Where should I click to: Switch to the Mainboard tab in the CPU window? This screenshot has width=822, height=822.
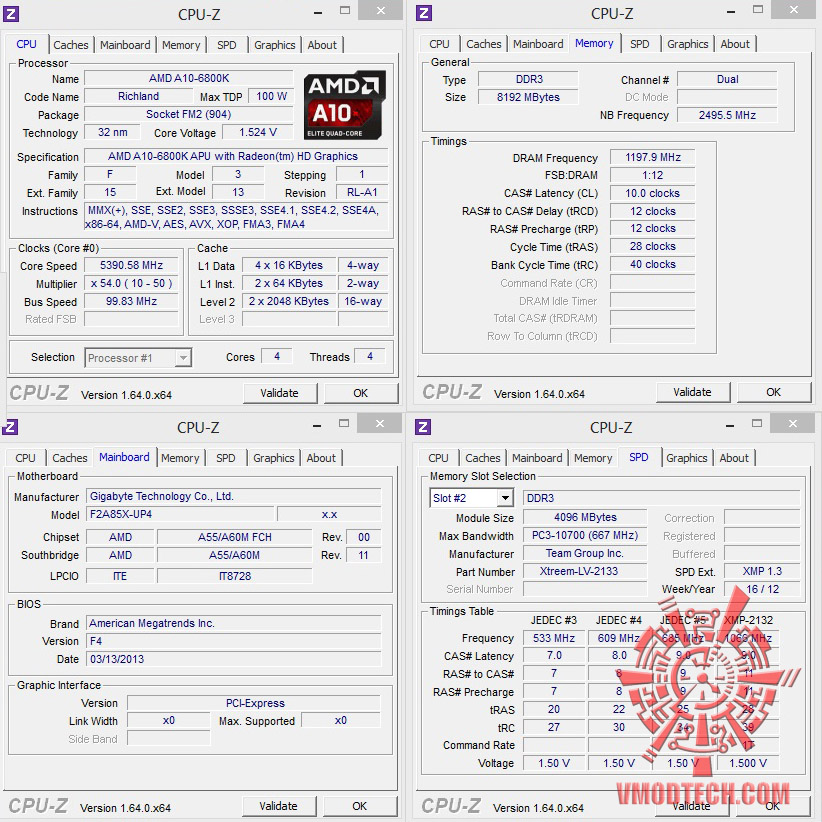(125, 45)
